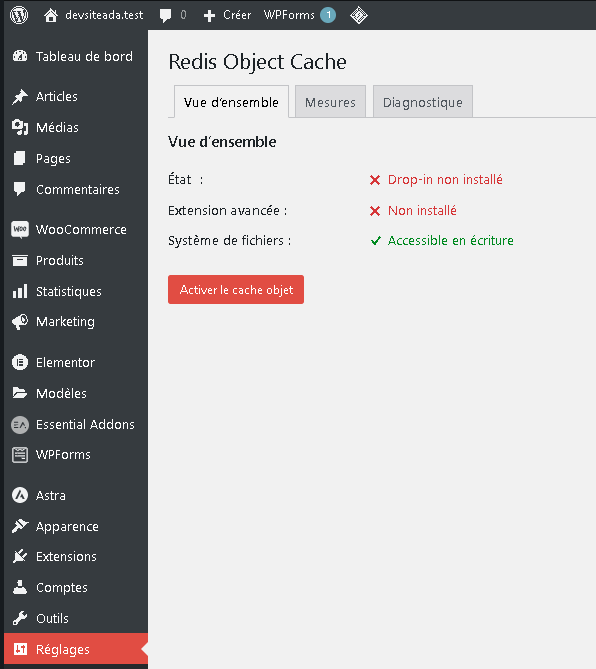The height and width of the screenshot is (669, 596).
Task: Switch to the Vue d'ensemble tab
Action: point(231,102)
